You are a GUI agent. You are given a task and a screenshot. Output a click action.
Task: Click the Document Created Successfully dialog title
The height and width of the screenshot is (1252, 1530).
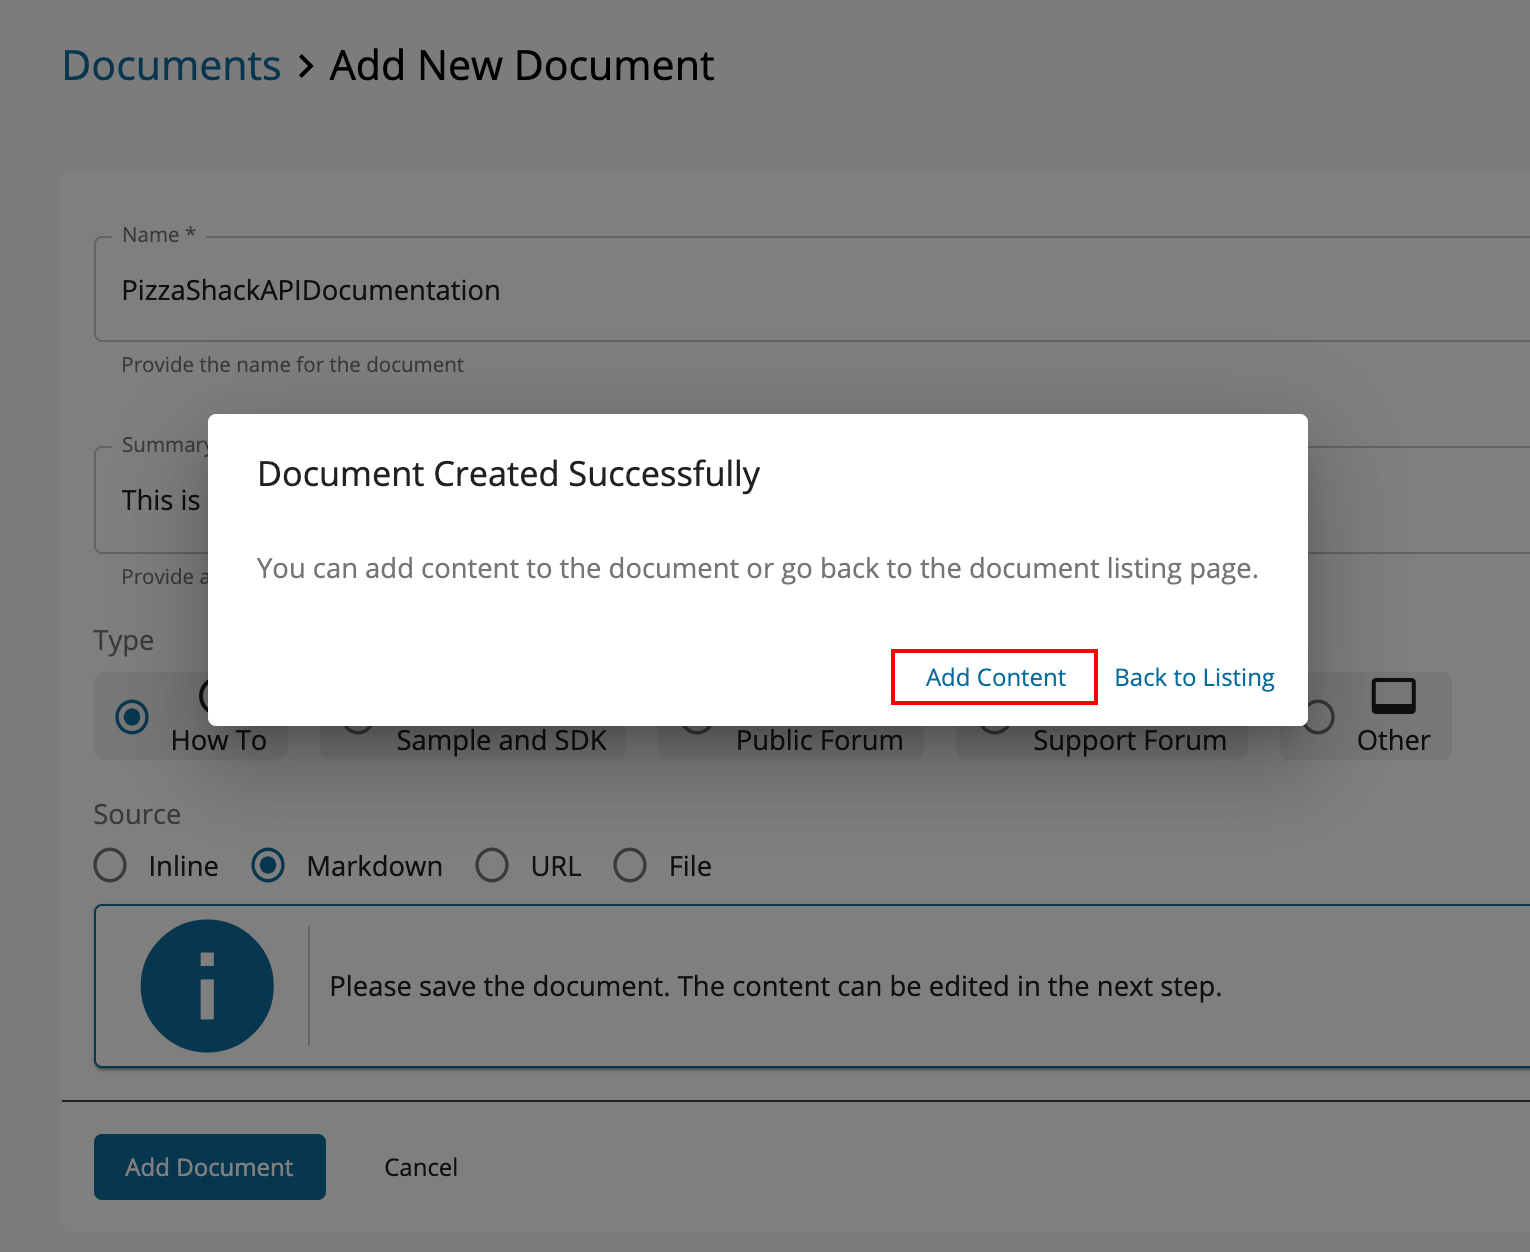(508, 473)
